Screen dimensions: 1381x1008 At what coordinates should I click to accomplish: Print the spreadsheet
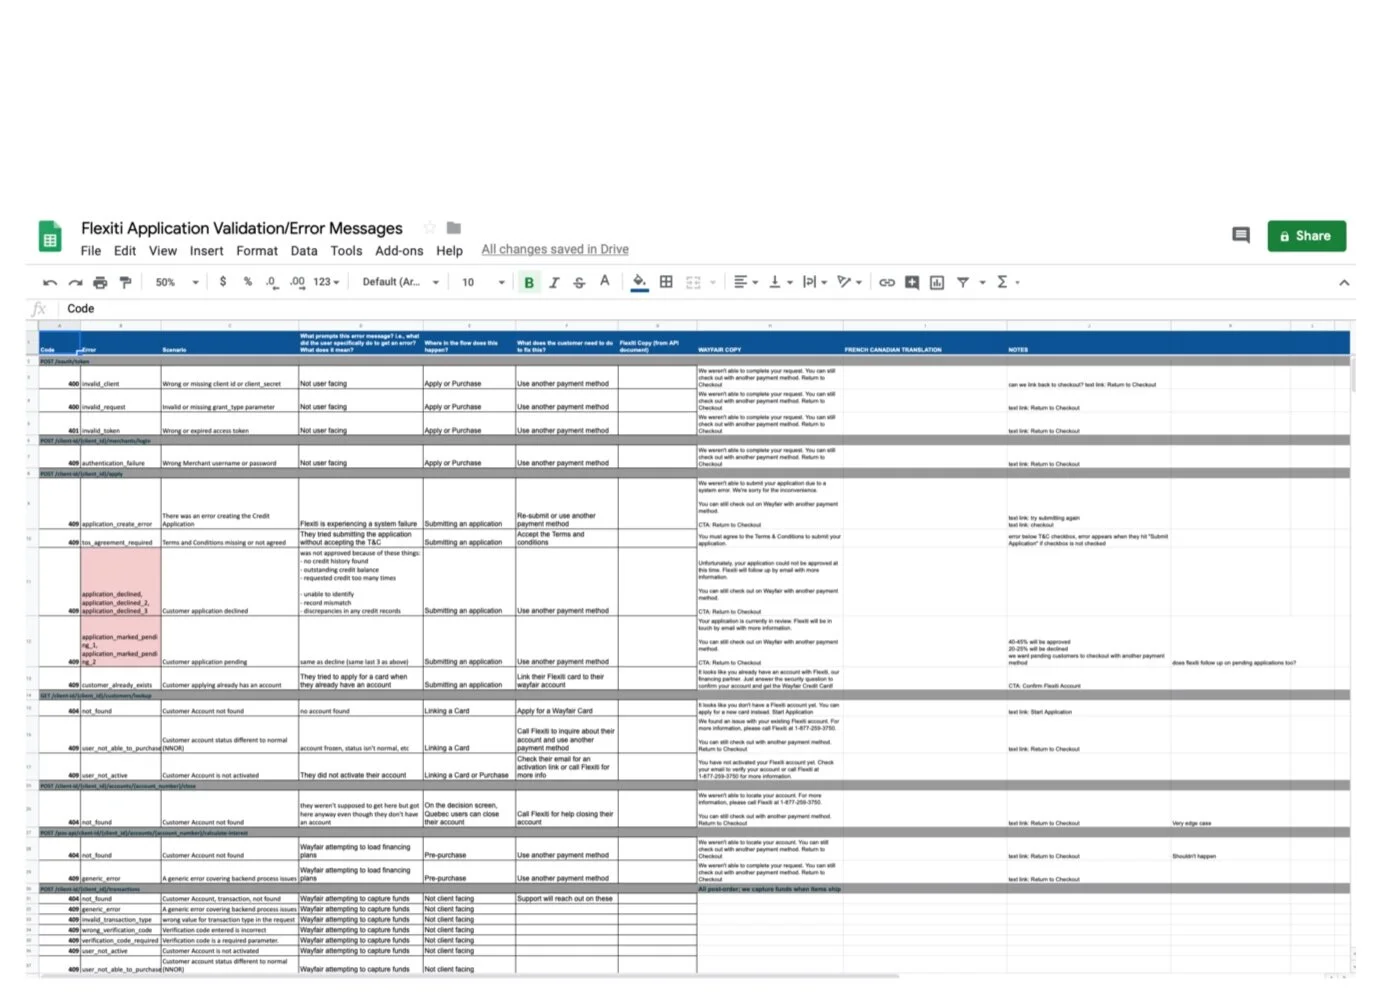tap(100, 283)
